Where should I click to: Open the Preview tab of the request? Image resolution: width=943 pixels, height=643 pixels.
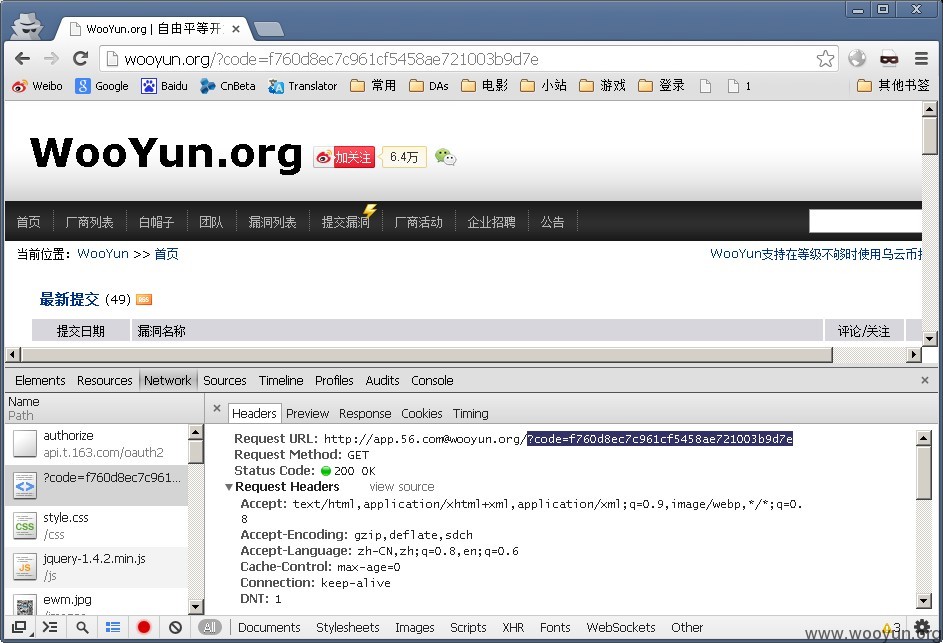click(x=307, y=414)
